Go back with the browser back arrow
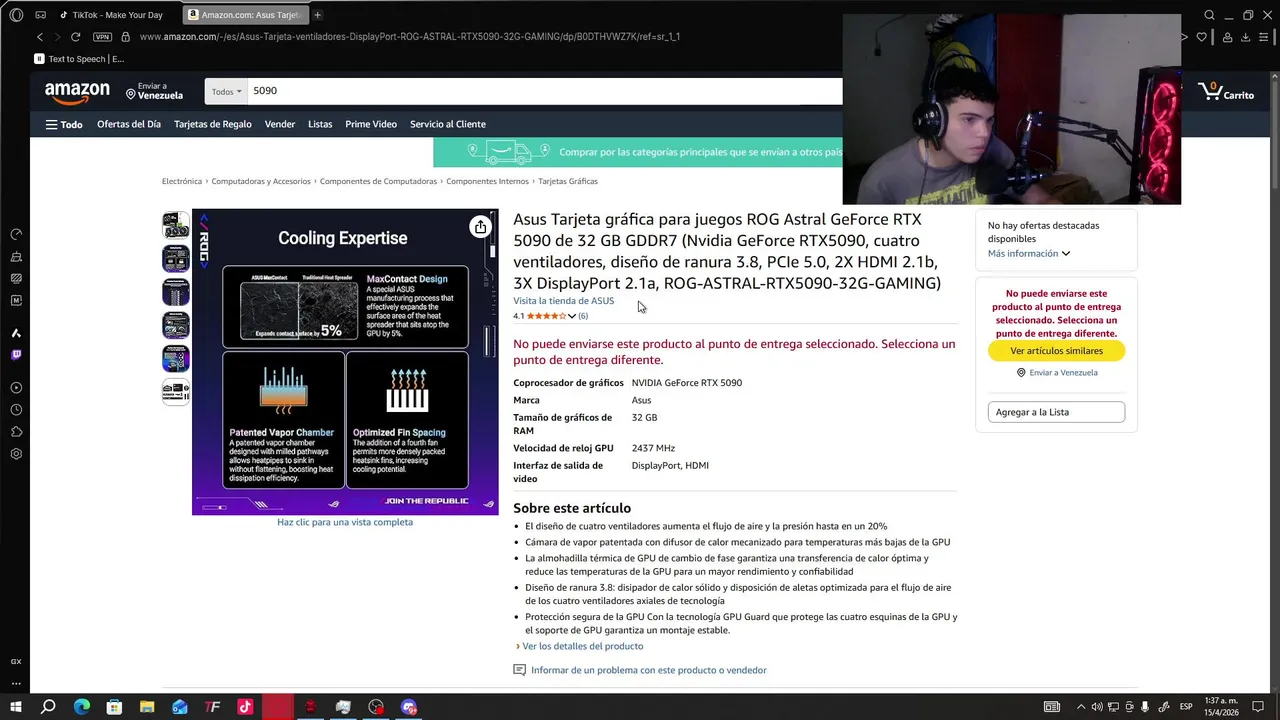1280x720 pixels. tap(40, 37)
